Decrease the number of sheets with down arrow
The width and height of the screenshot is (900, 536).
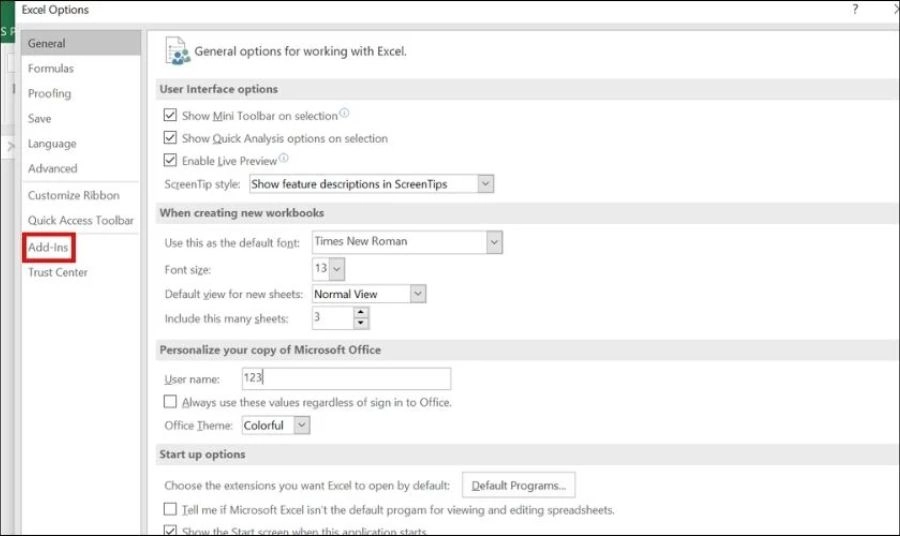click(x=360, y=323)
